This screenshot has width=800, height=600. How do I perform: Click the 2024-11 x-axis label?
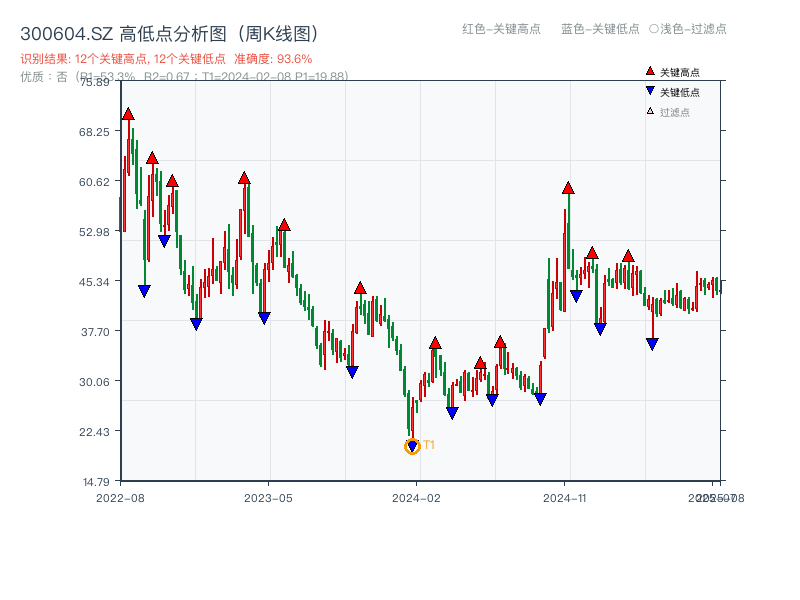pos(565,498)
